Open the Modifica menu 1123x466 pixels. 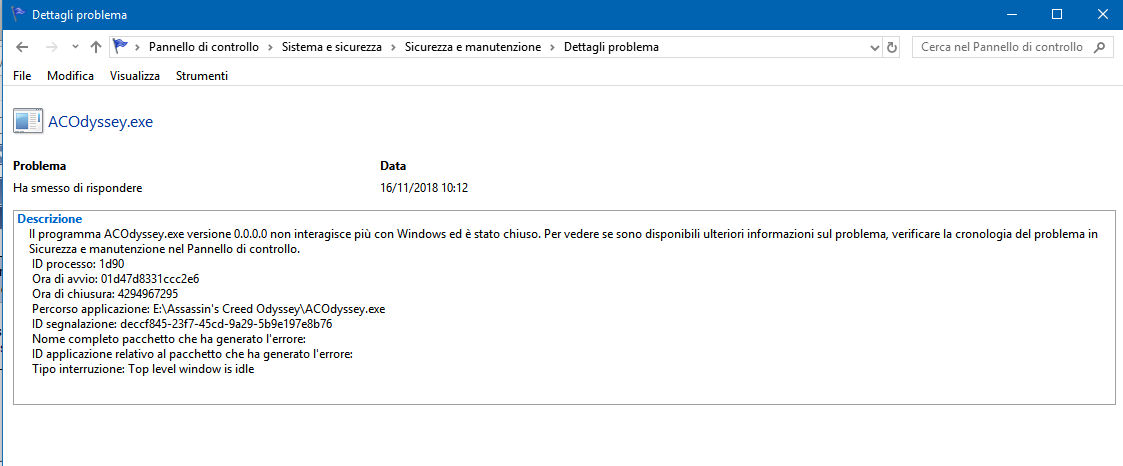pos(70,76)
